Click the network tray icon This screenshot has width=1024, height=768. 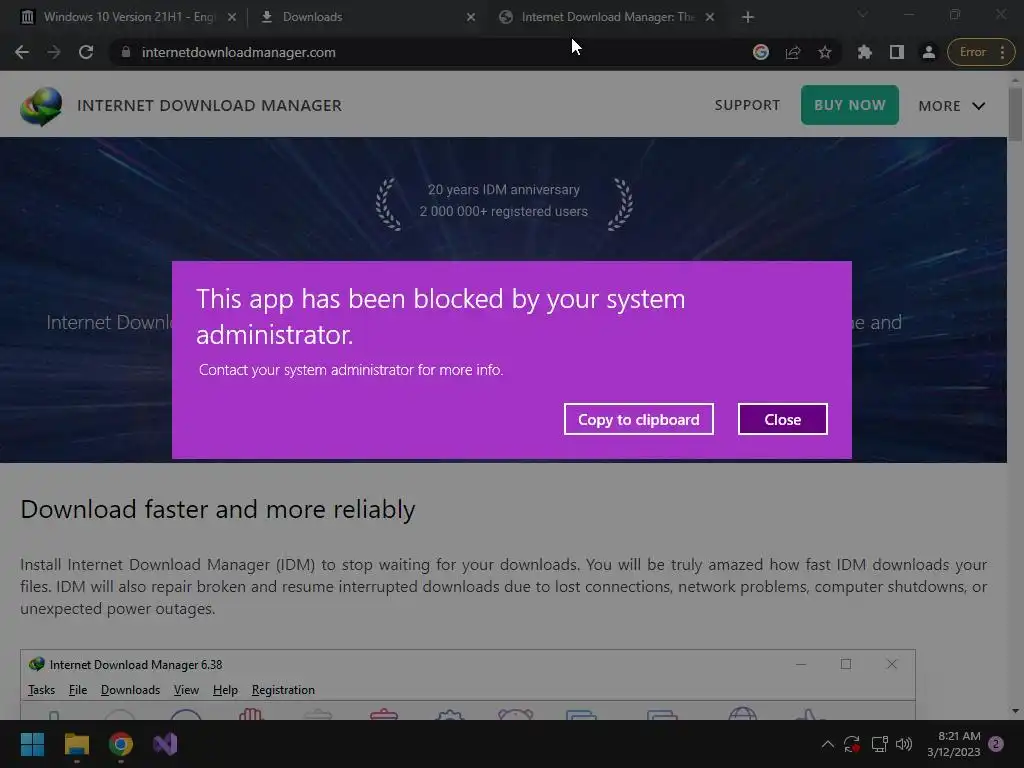(879, 744)
